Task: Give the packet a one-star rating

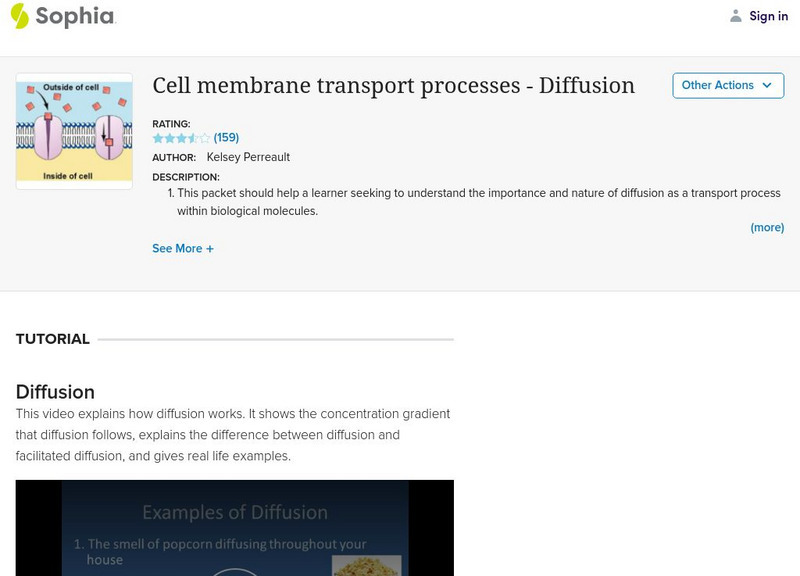Action: (x=158, y=138)
